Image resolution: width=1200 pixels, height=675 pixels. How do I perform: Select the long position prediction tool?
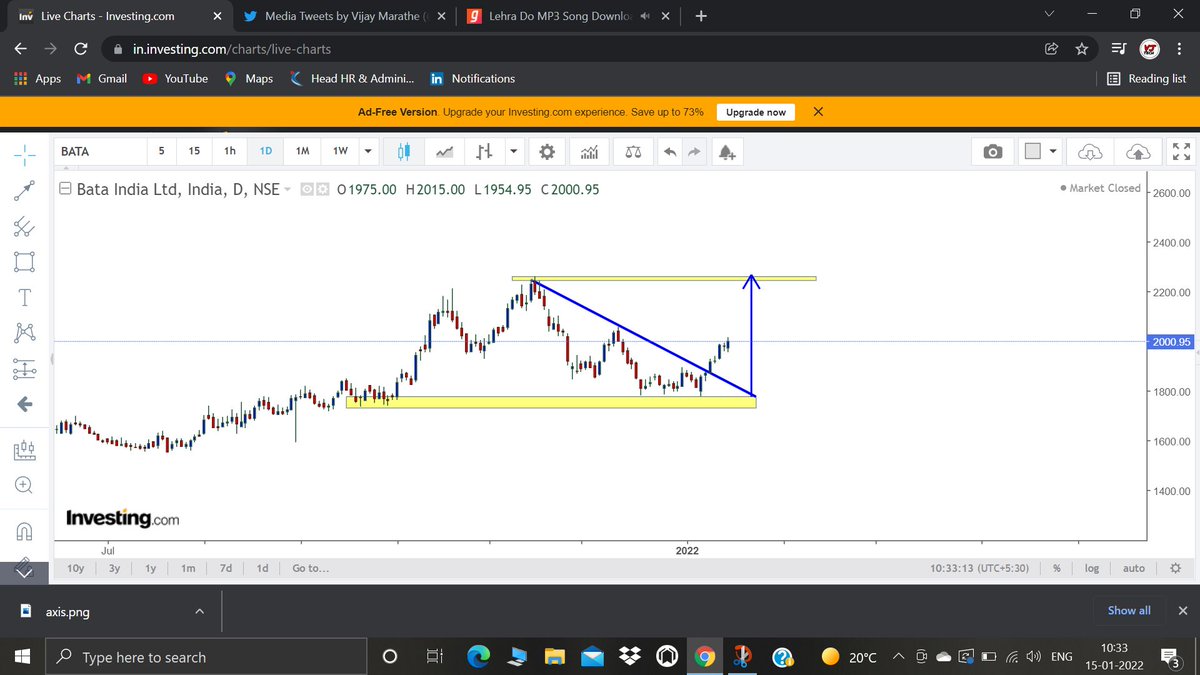click(x=25, y=369)
